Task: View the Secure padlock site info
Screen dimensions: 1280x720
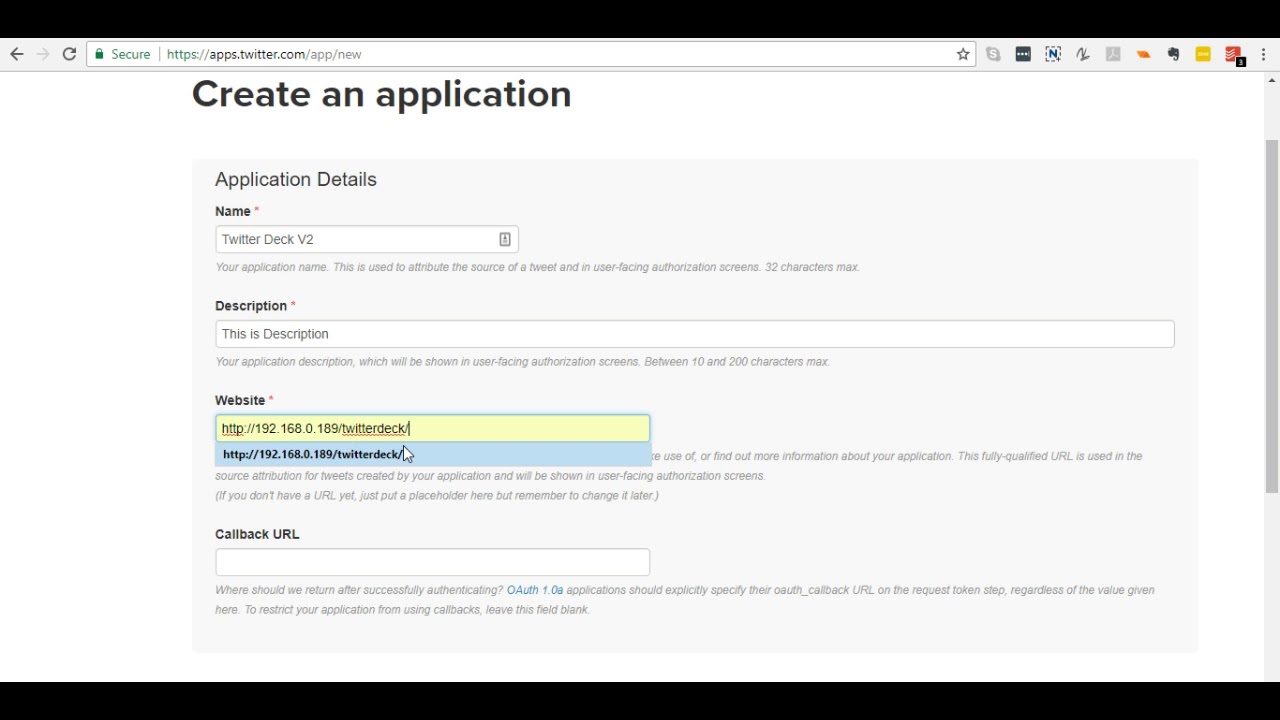Action: (x=122, y=54)
